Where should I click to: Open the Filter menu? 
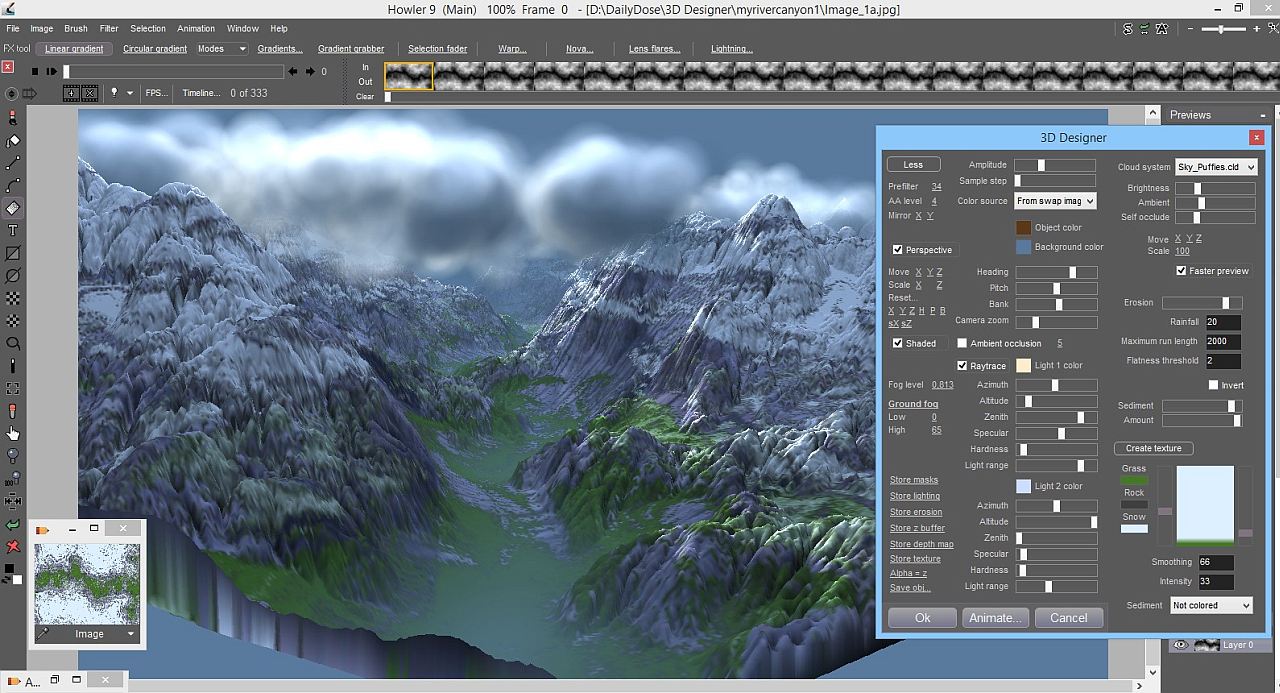[x=109, y=28]
